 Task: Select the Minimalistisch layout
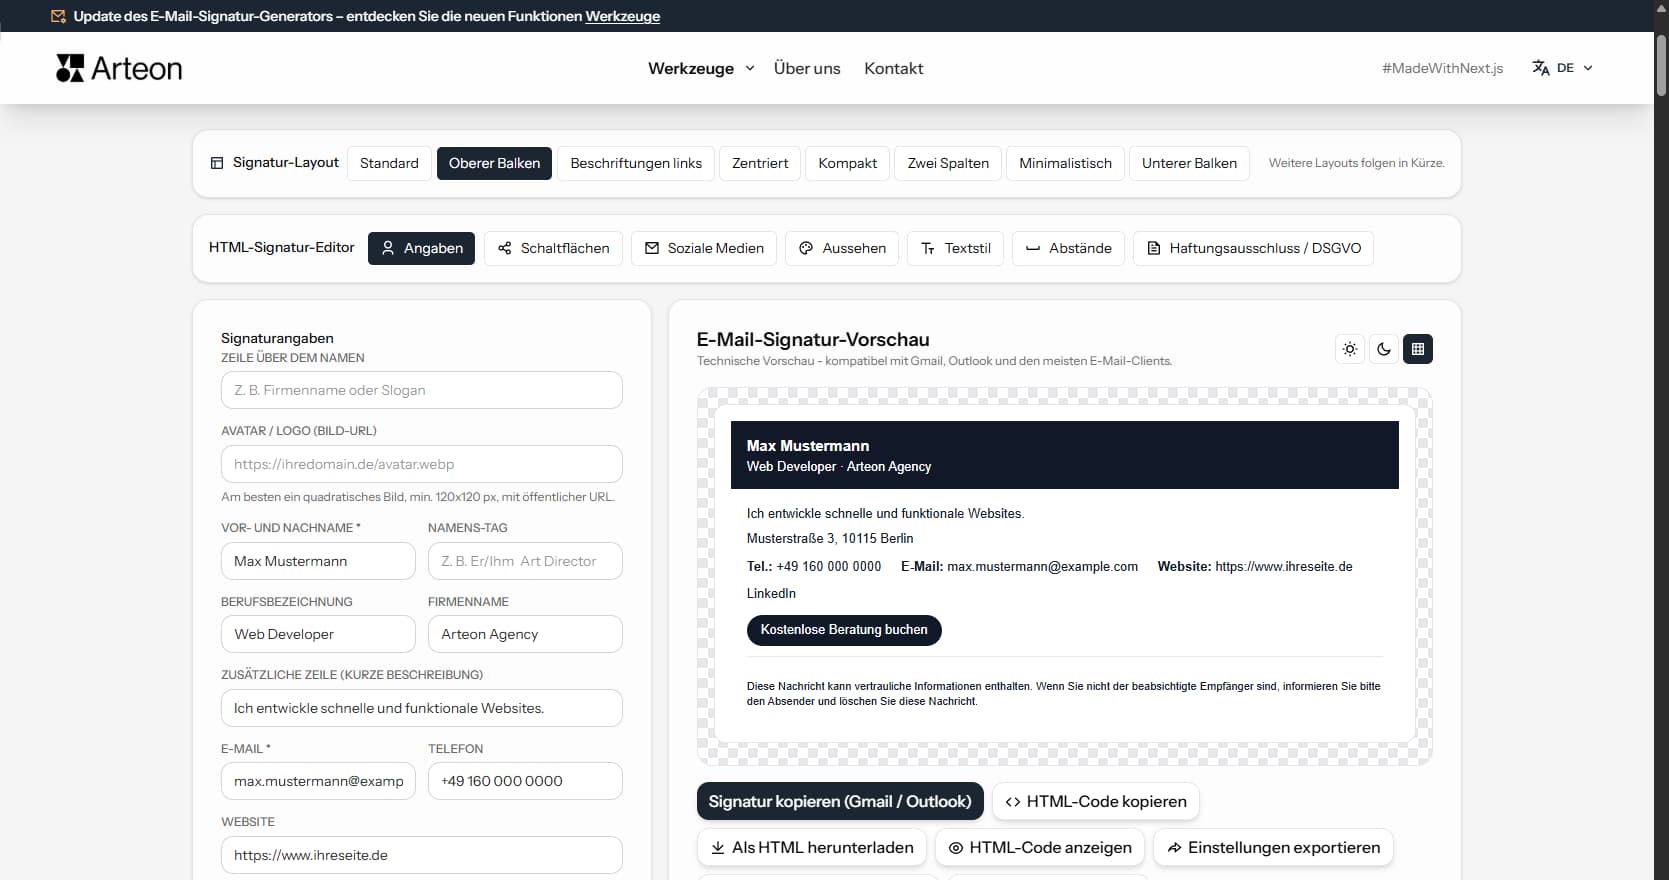click(1065, 163)
